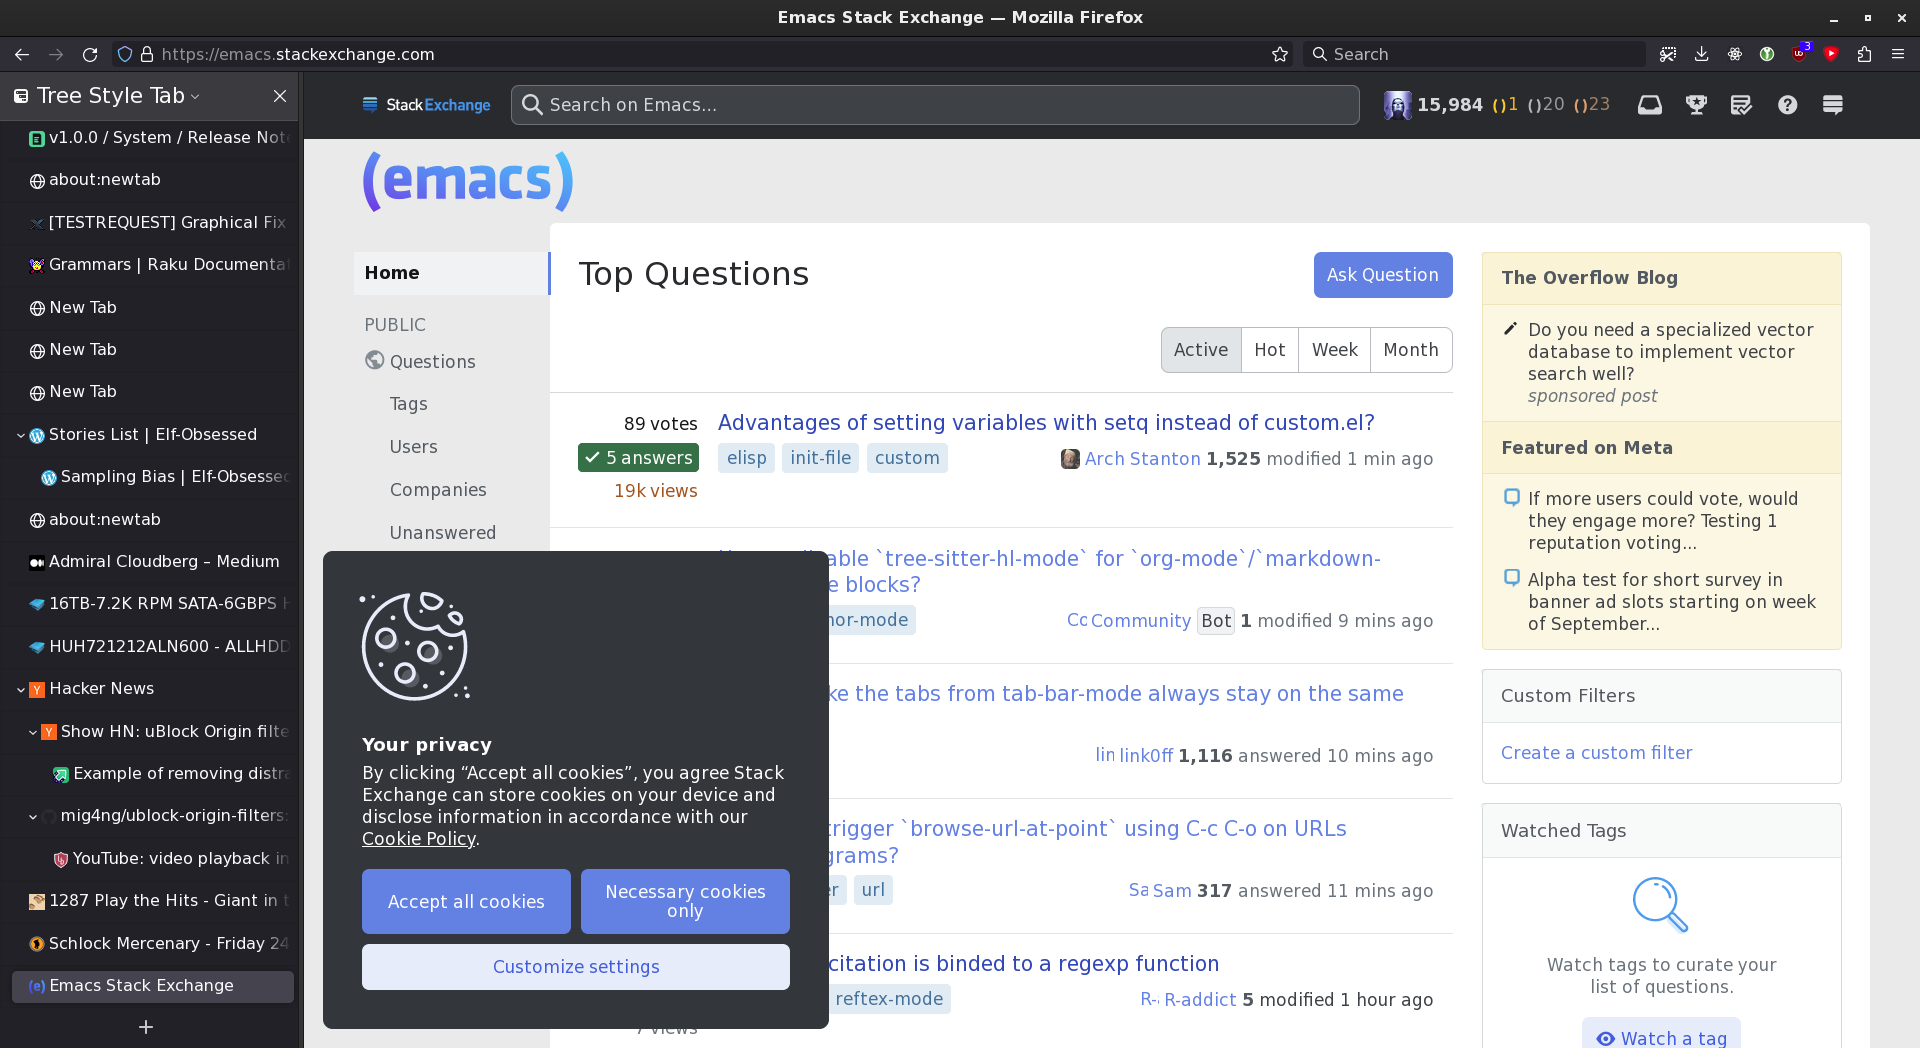This screenshot has height=1048, width=1920.
Task: Click the user profile avatar
Action: tap(1397, 105)
